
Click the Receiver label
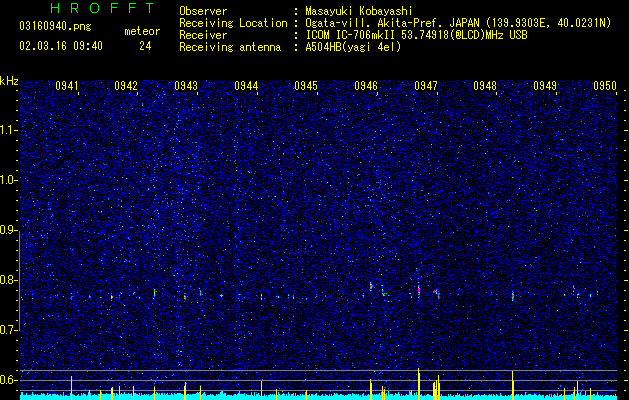(x=203, y=35)
